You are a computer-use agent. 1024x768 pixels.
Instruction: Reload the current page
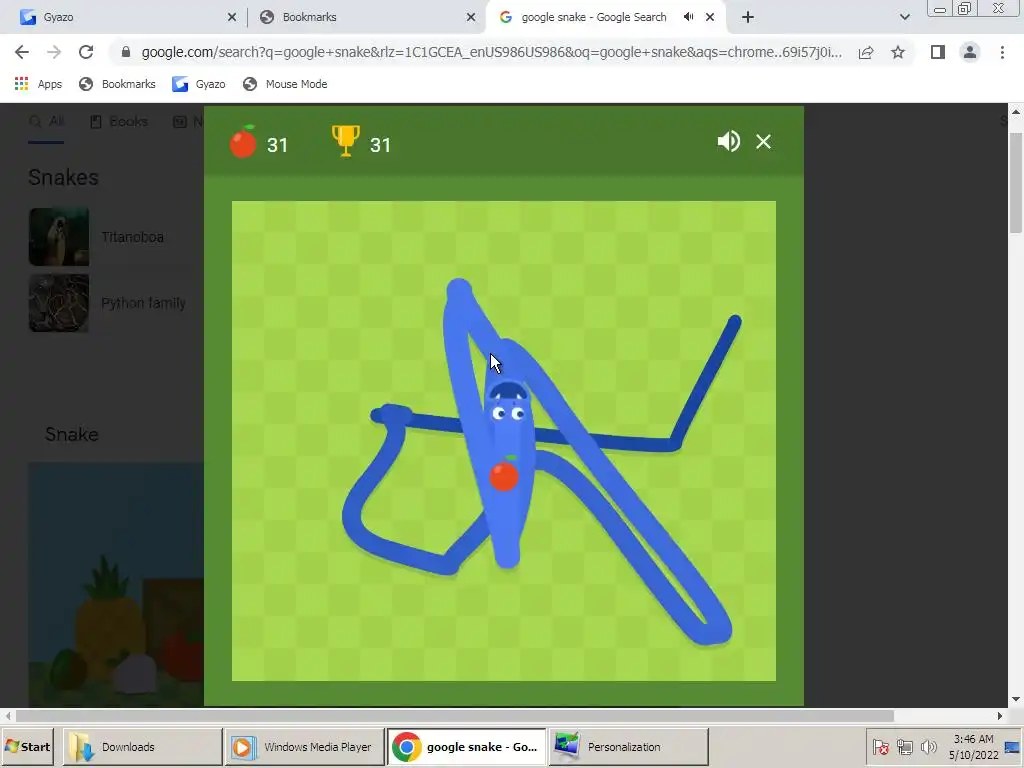86,52
